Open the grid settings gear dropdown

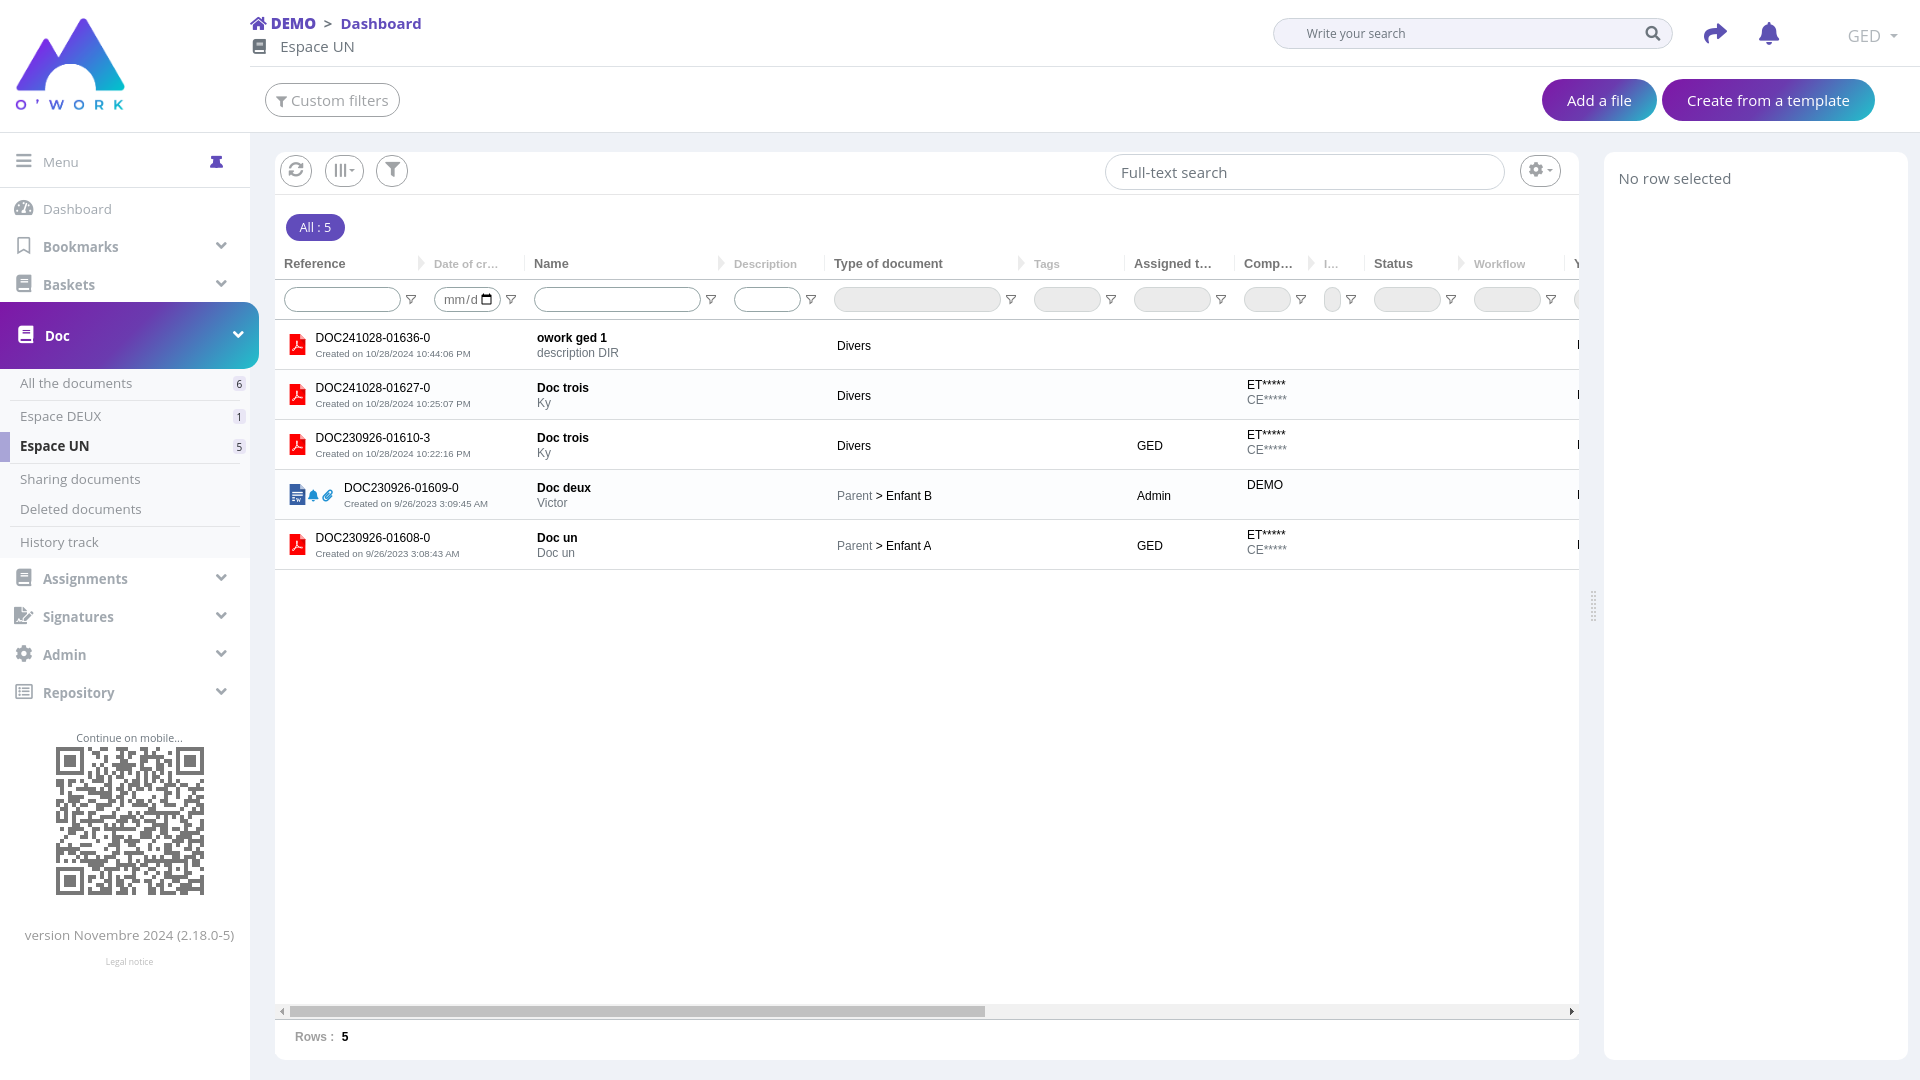1540,171
